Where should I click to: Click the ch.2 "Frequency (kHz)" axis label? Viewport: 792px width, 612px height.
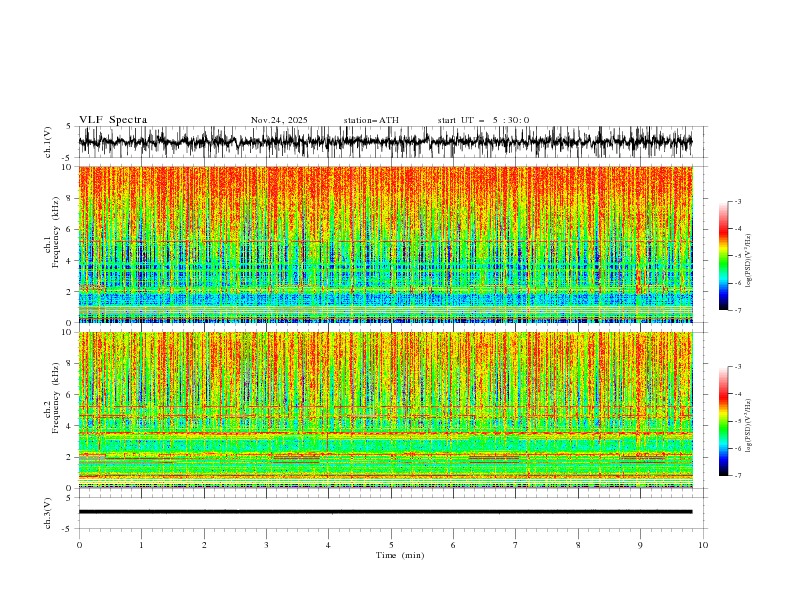[x=56, y=398]
